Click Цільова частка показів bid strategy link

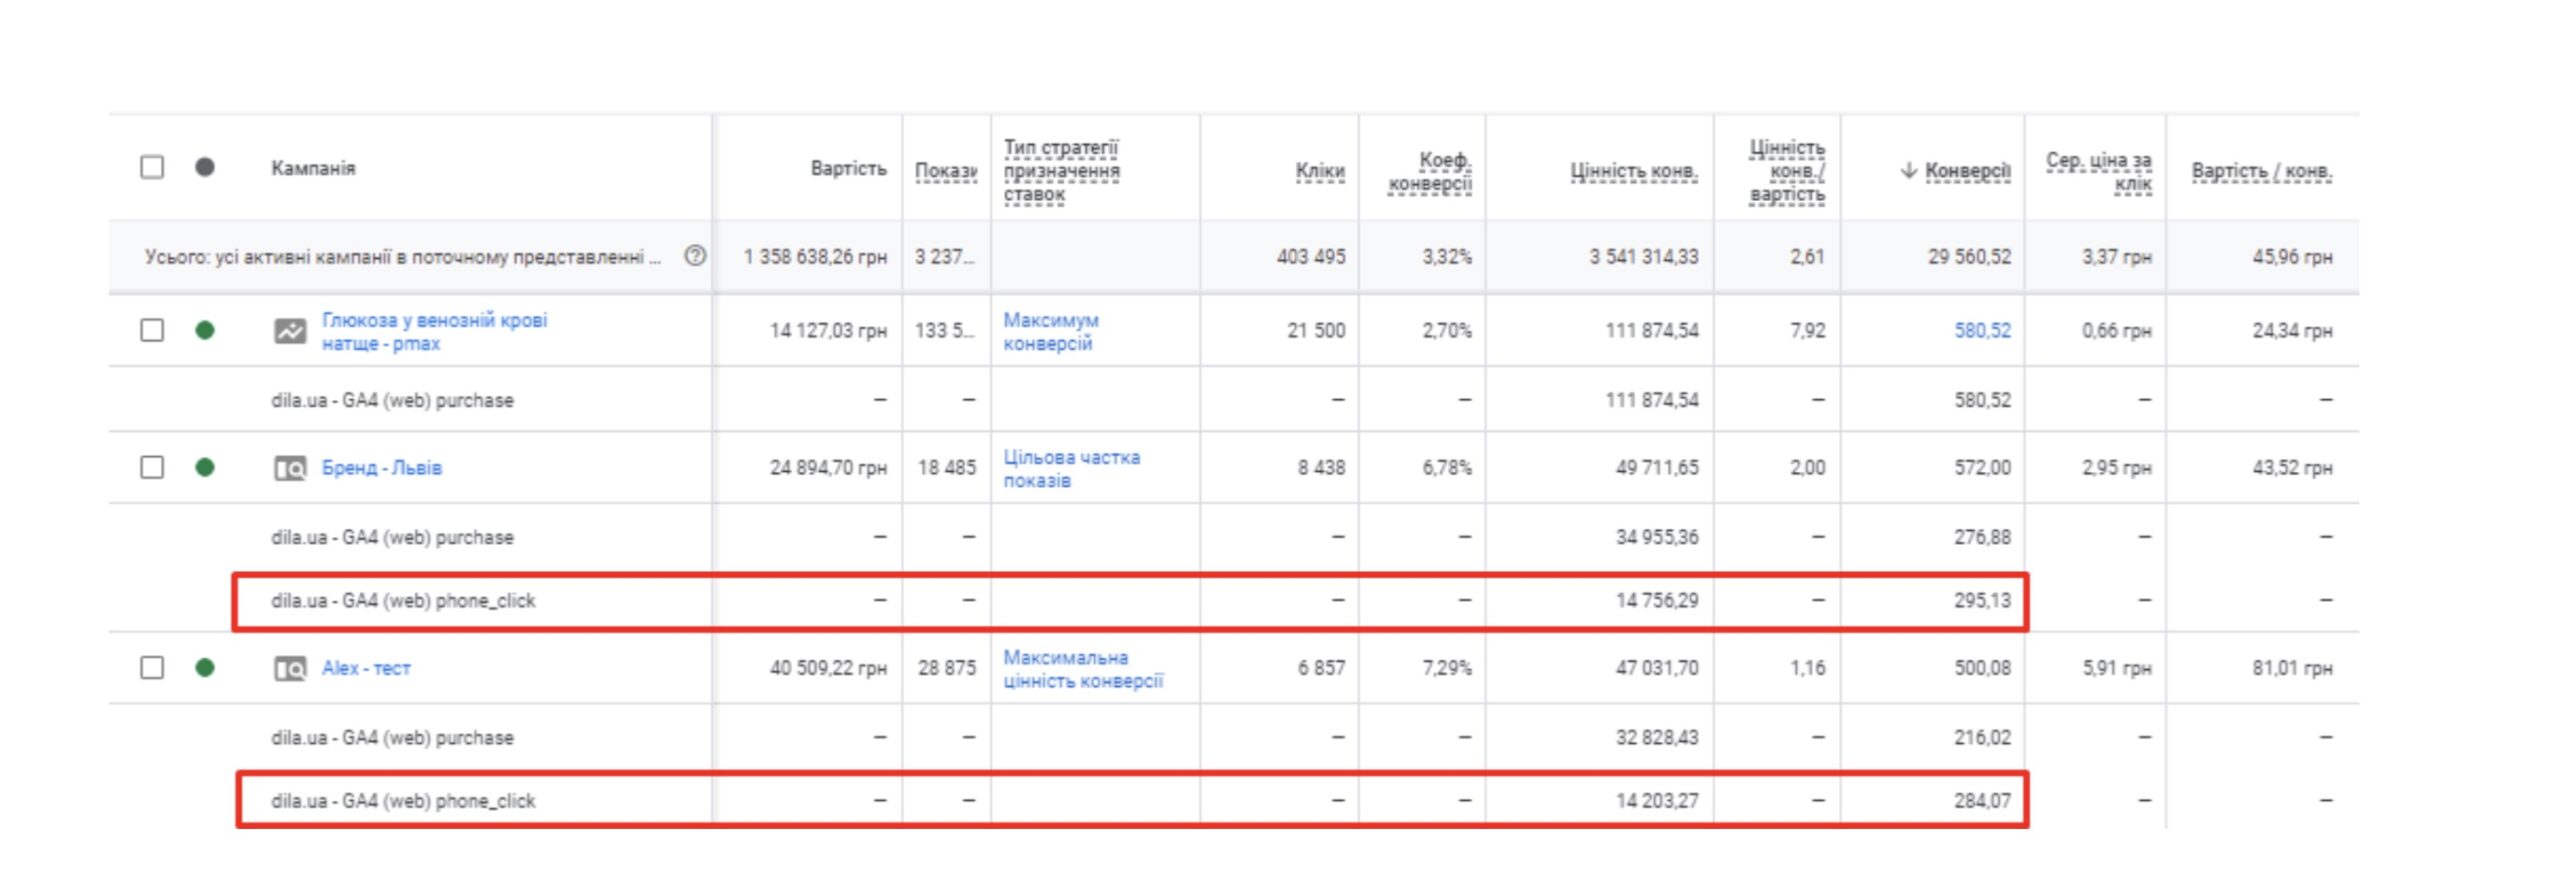(1071, 468)
